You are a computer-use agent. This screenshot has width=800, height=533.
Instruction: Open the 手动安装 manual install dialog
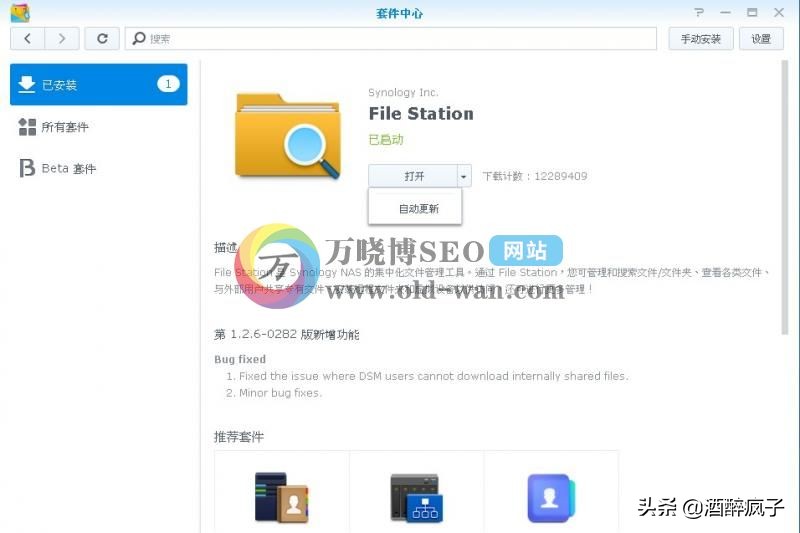point(701,39)
